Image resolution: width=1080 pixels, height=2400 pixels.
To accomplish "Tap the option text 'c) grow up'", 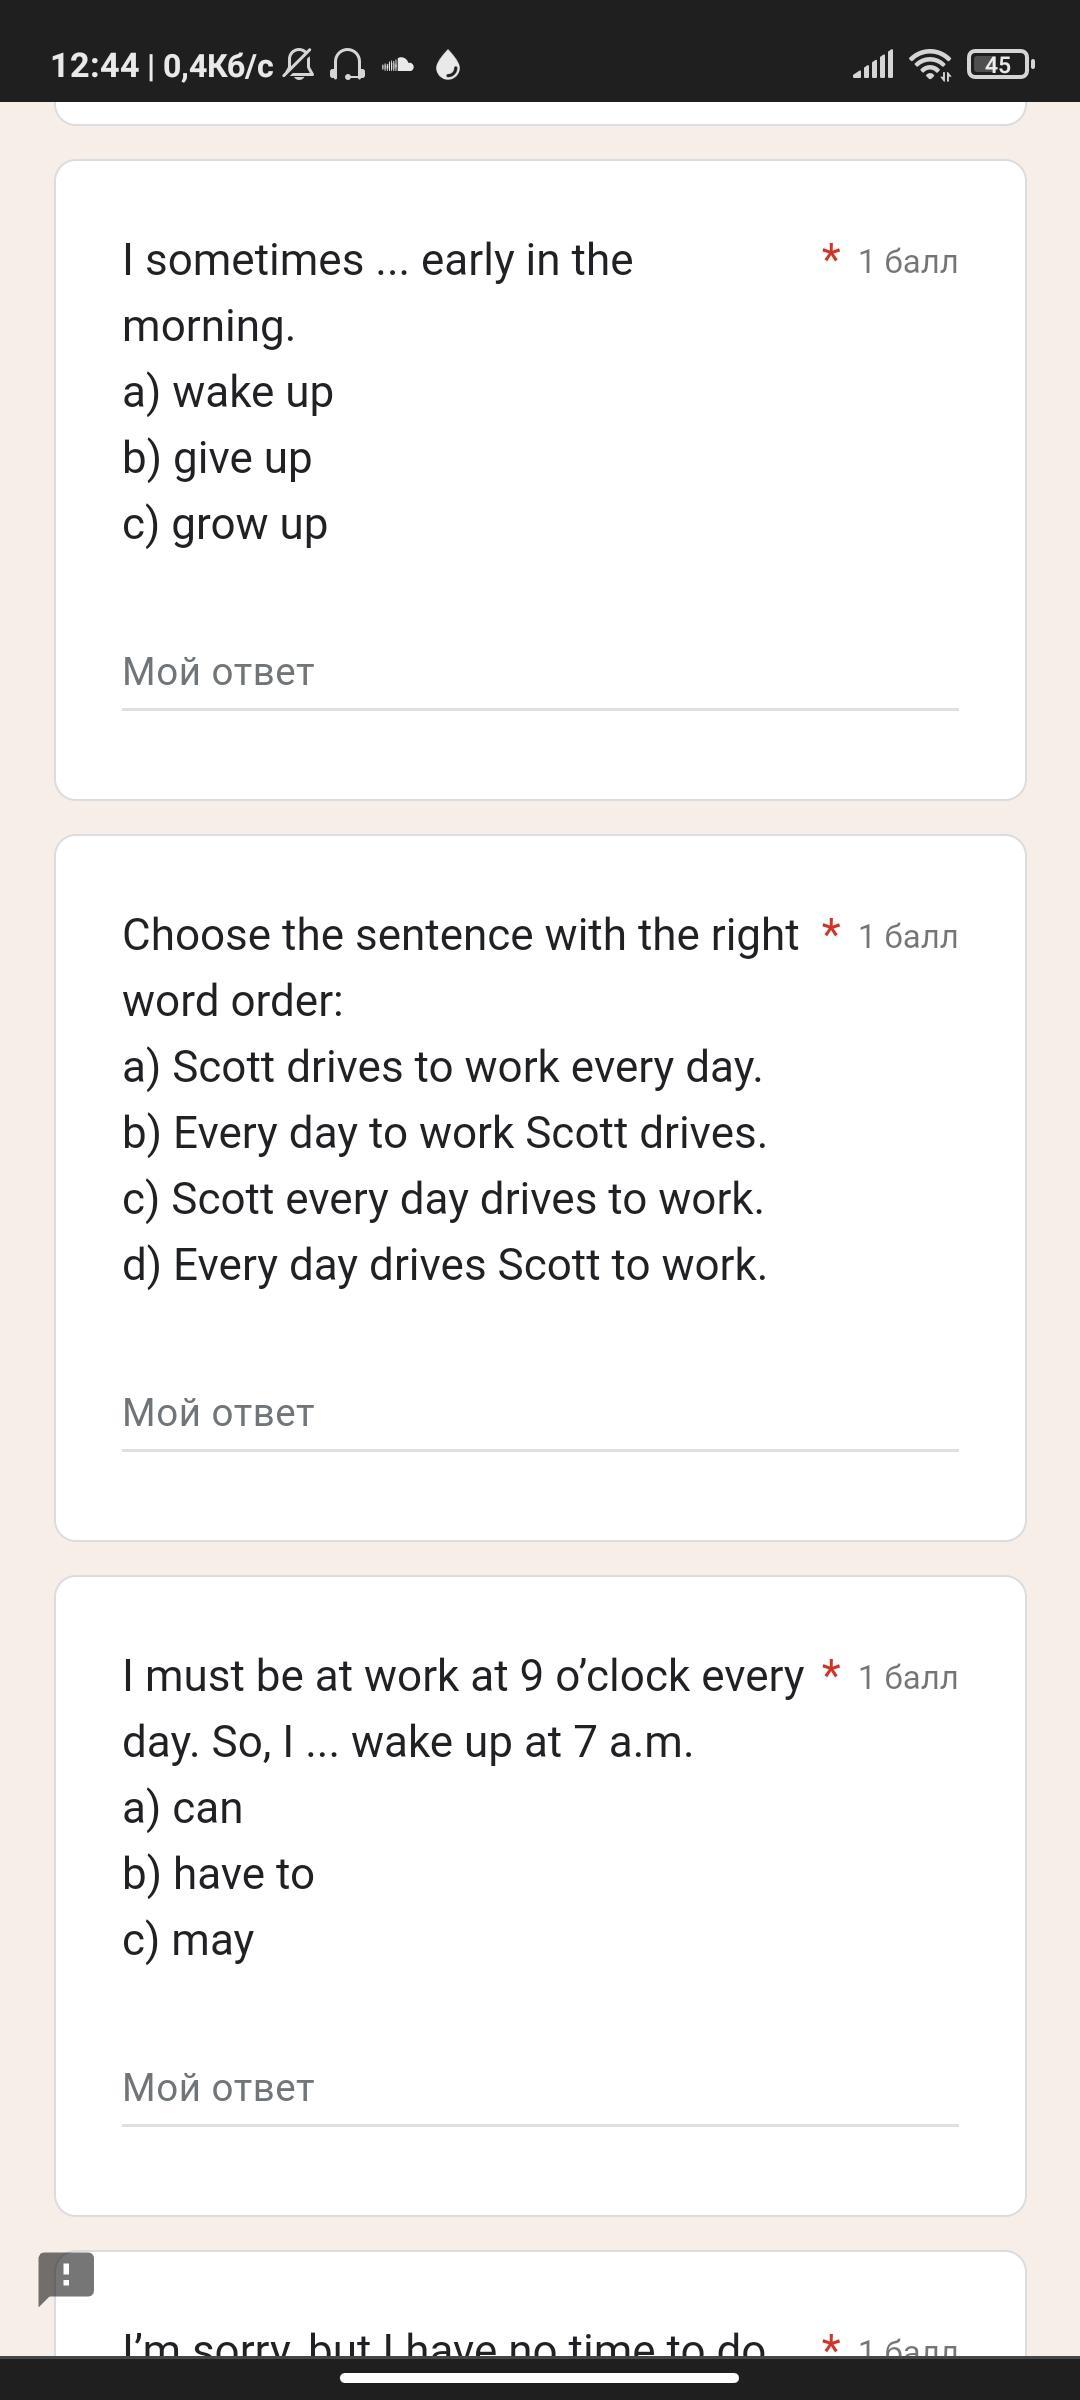I will (225, 524).
